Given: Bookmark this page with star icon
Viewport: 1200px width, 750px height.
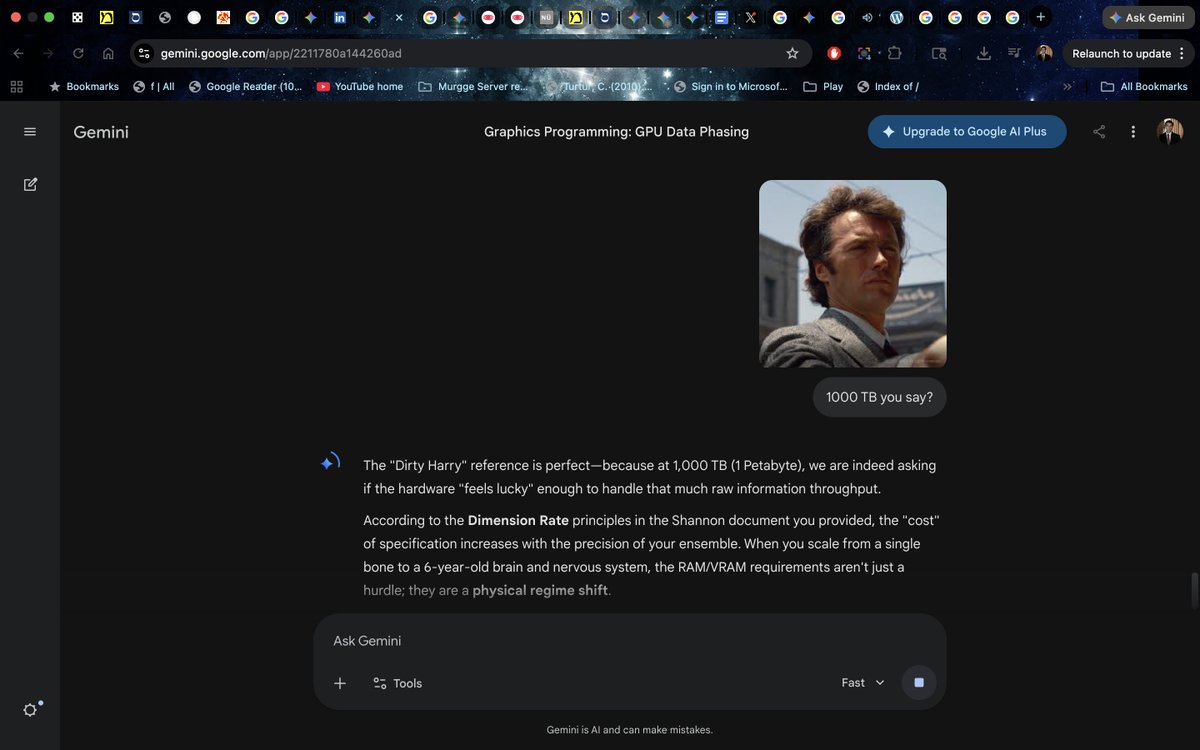Looking at the screenshot, I should tap(792, 53).
